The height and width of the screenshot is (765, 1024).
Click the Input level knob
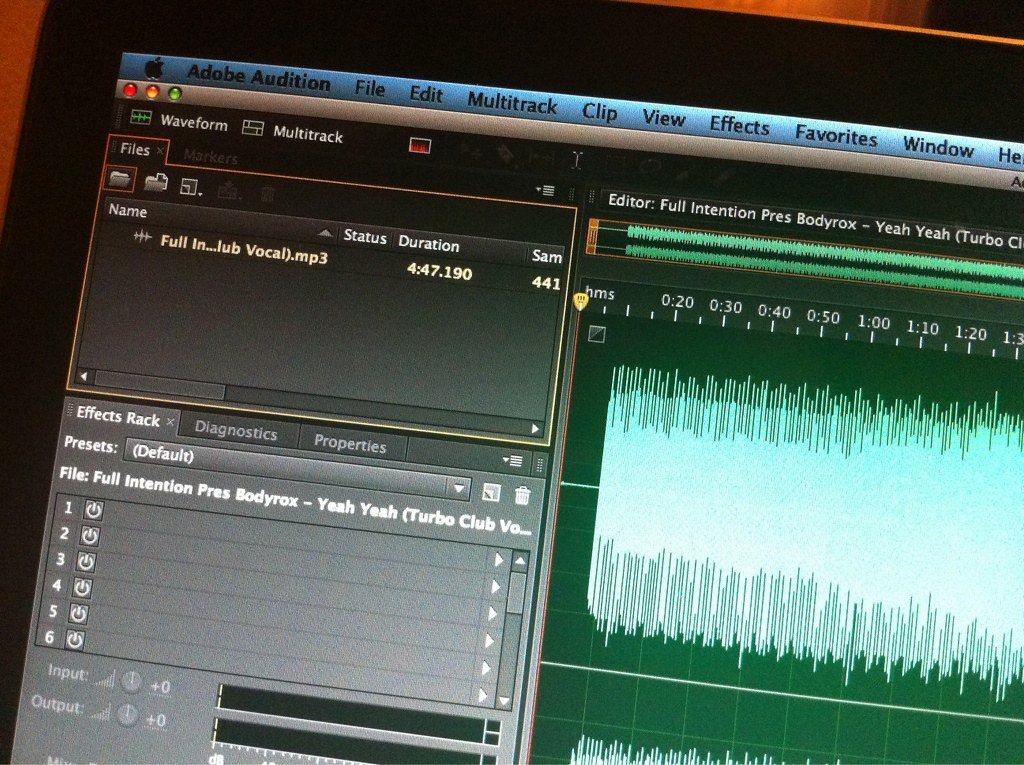(x=131, y=681)
